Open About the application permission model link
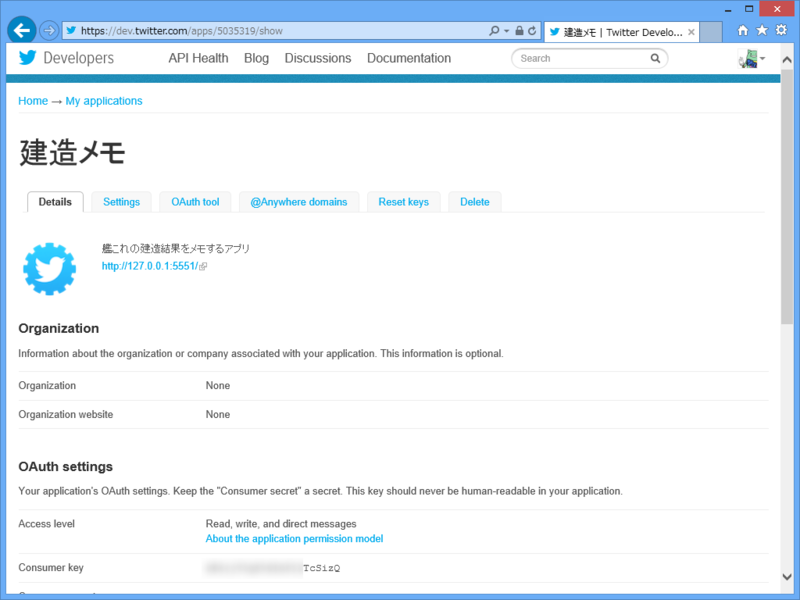Viewport: 800px width, 600px height. pos(294,539)
